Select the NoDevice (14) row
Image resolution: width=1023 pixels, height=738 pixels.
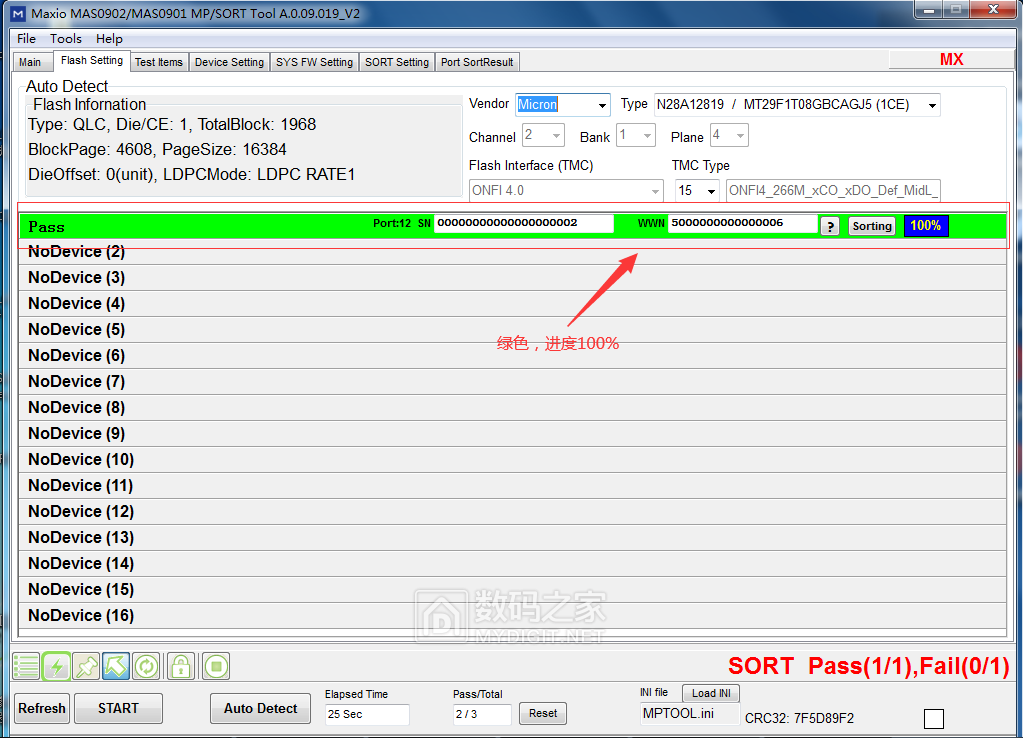[512, 564]
